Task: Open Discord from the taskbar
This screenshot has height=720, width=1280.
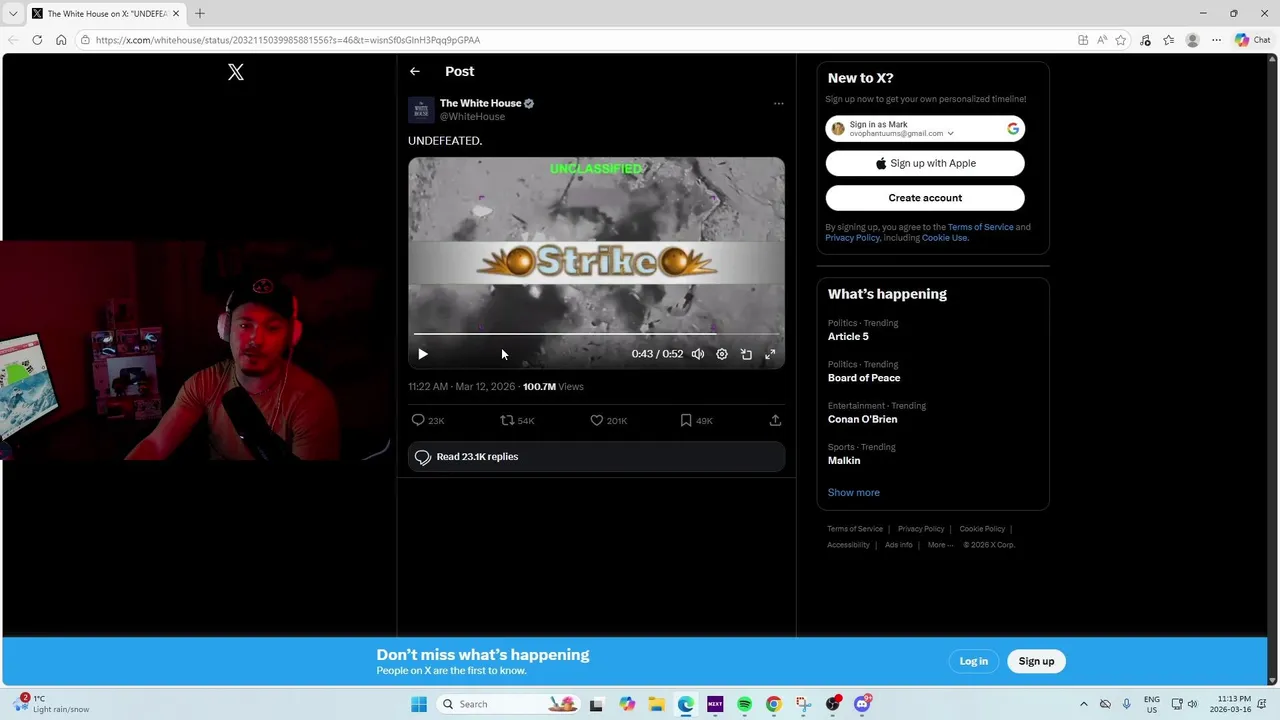Action: [862, 704]
